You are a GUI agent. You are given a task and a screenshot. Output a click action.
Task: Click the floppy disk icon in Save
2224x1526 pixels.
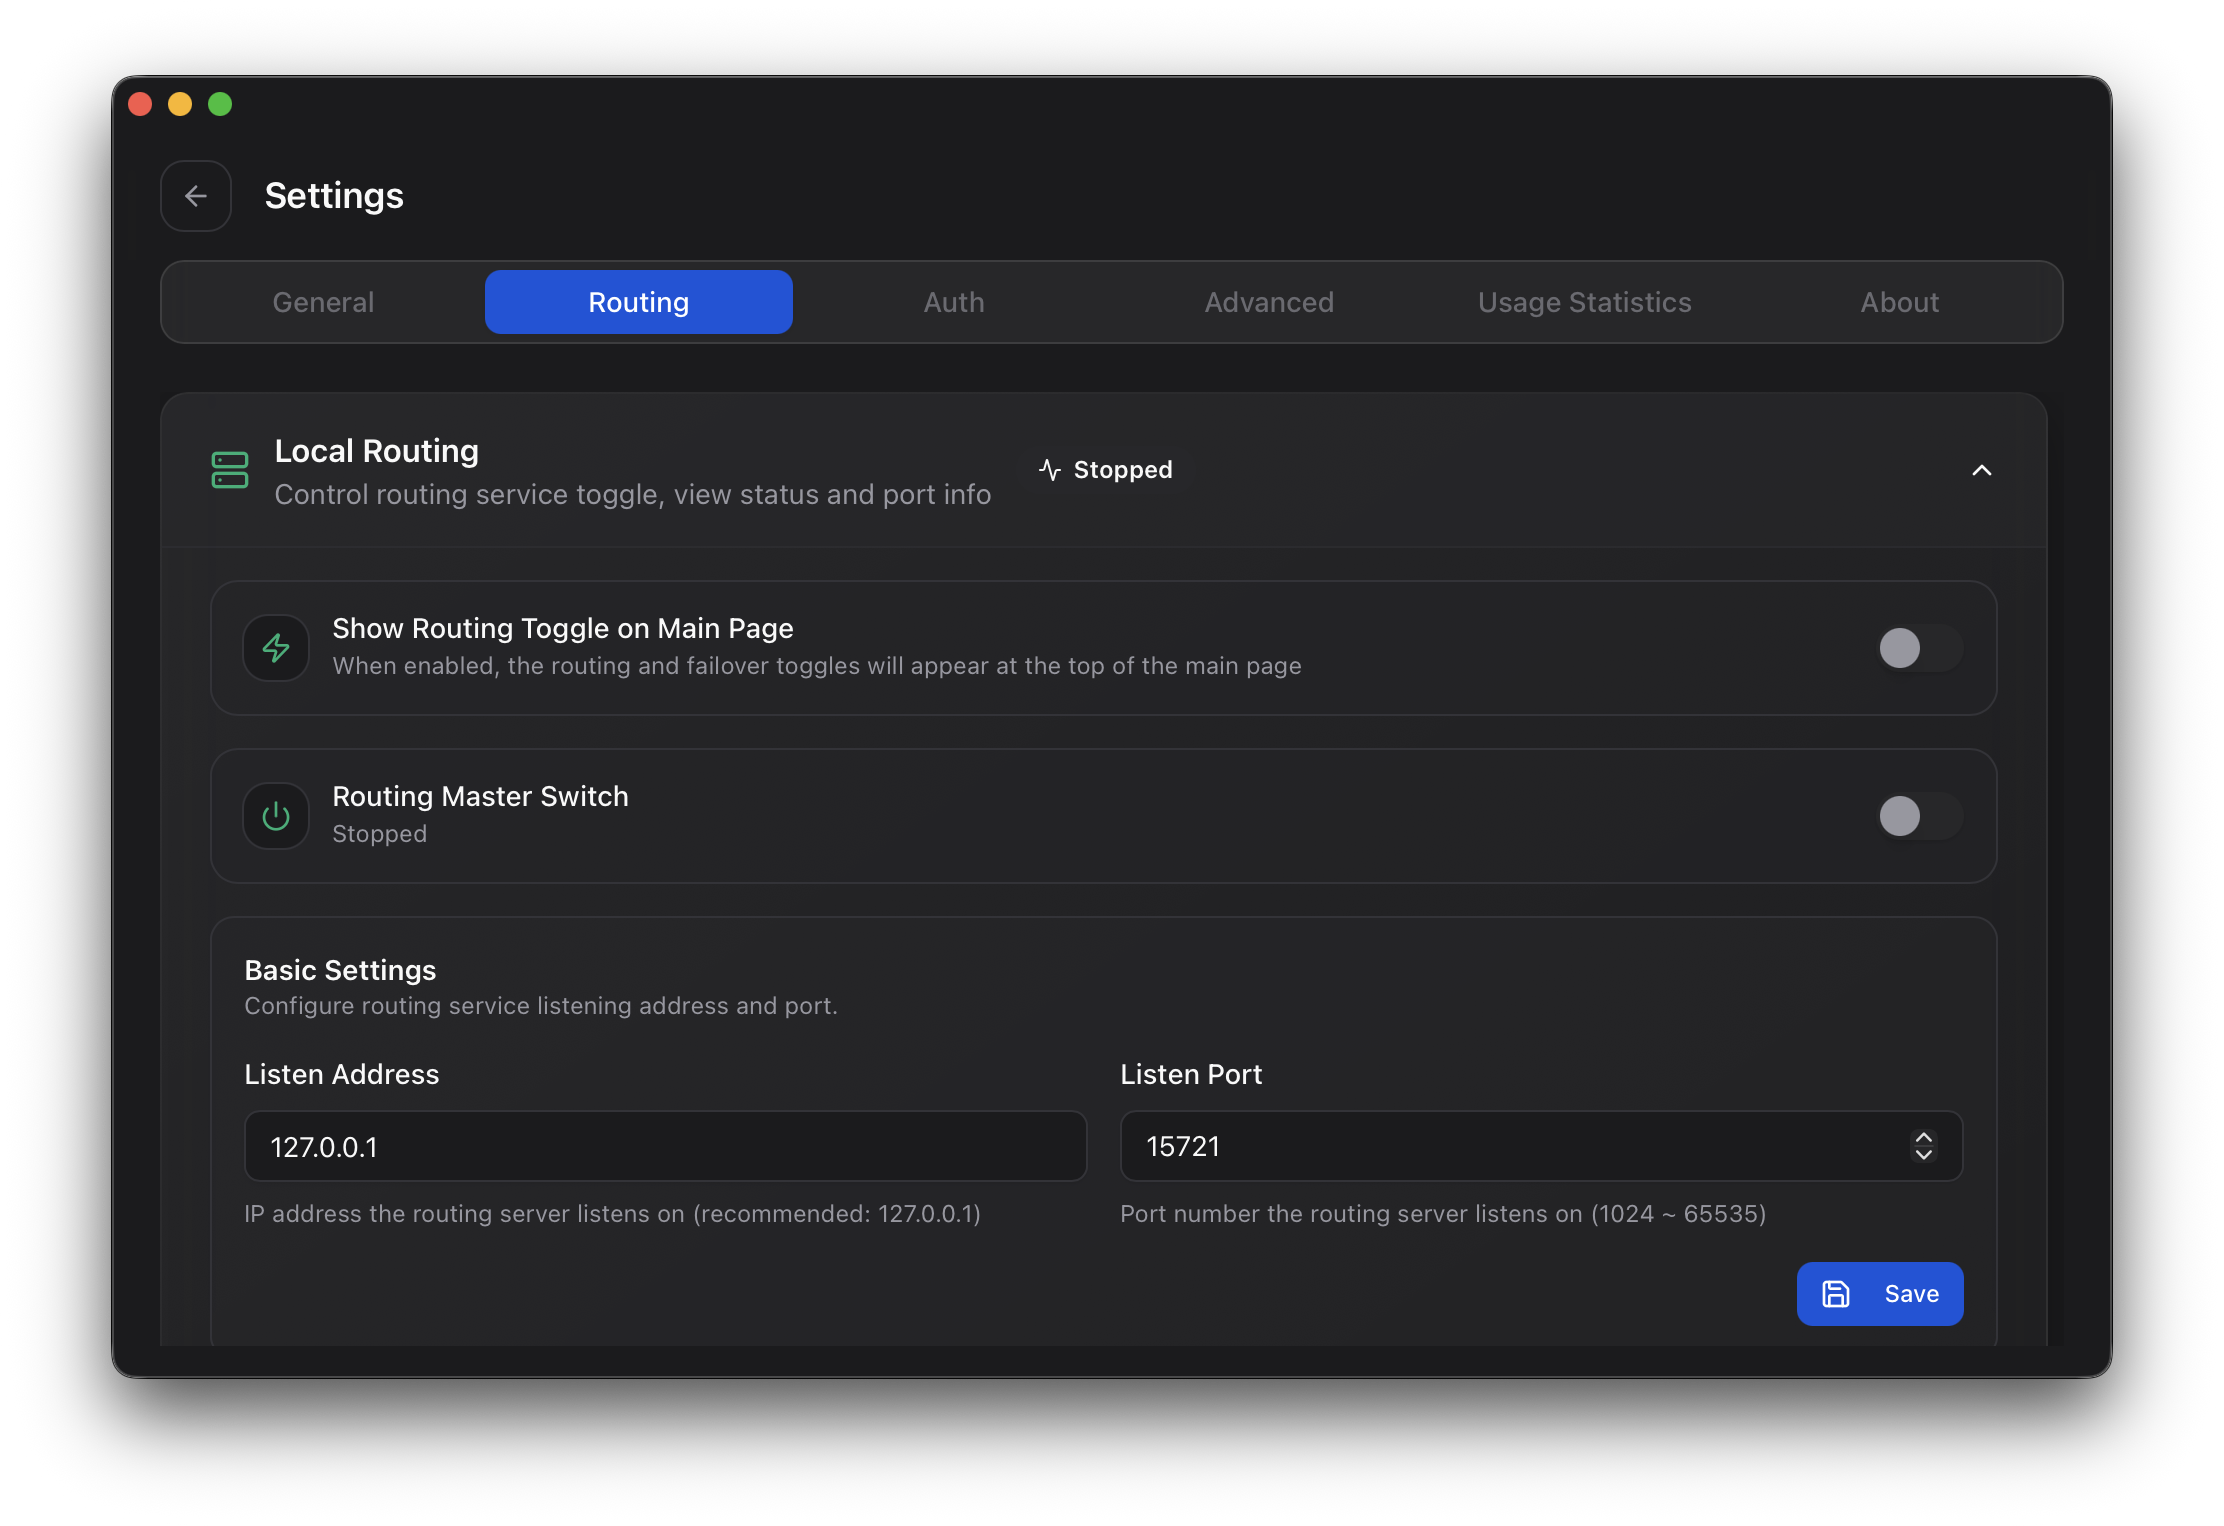tap(1836, 1294)
